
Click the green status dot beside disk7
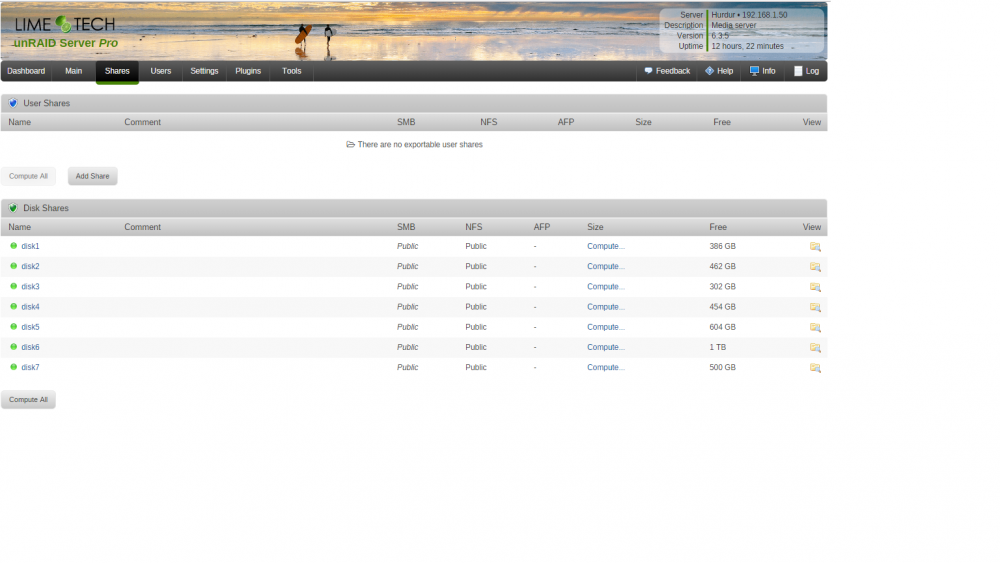coord(13,367)
